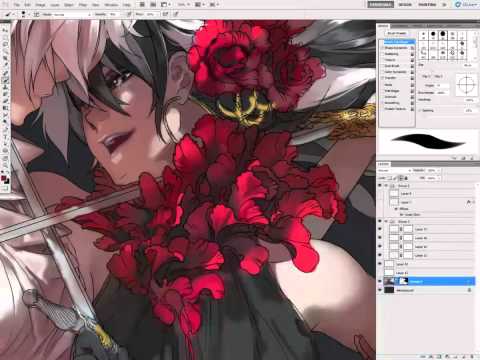Hide the Background layer
This screenshot has width=480, height=360.
click(x=380, y=290)
